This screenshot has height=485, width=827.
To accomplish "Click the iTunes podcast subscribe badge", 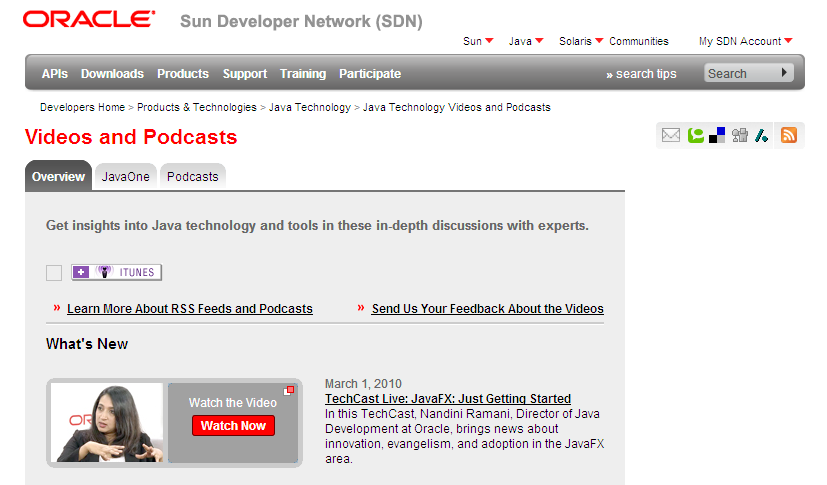I will tap(116, 272).
